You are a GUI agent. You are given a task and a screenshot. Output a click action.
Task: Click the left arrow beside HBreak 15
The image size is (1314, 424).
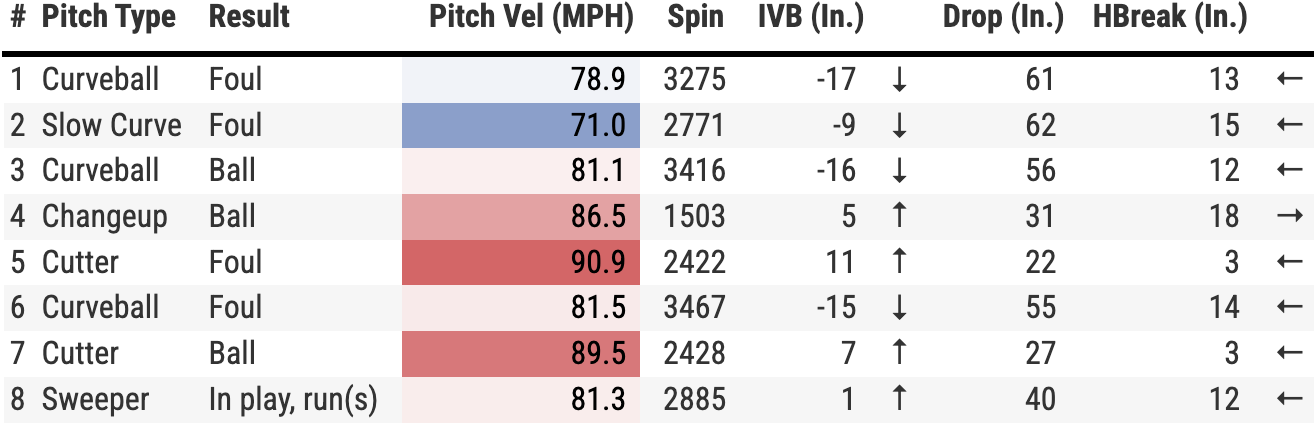pyautogui.click(x=1289, y=126)
